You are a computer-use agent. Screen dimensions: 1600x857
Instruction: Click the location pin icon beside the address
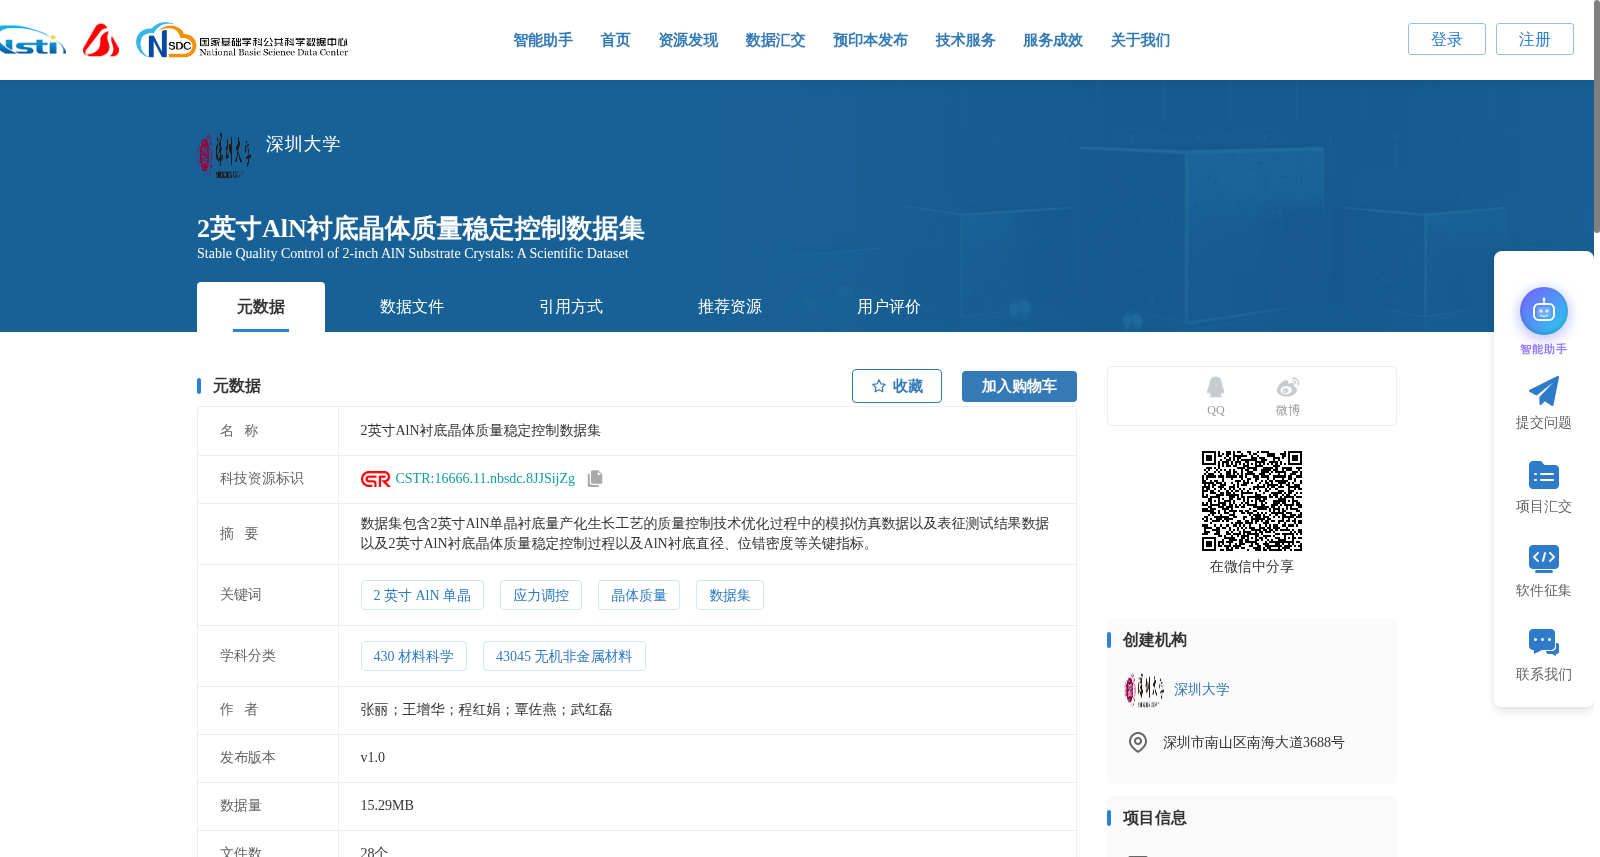1138,742
